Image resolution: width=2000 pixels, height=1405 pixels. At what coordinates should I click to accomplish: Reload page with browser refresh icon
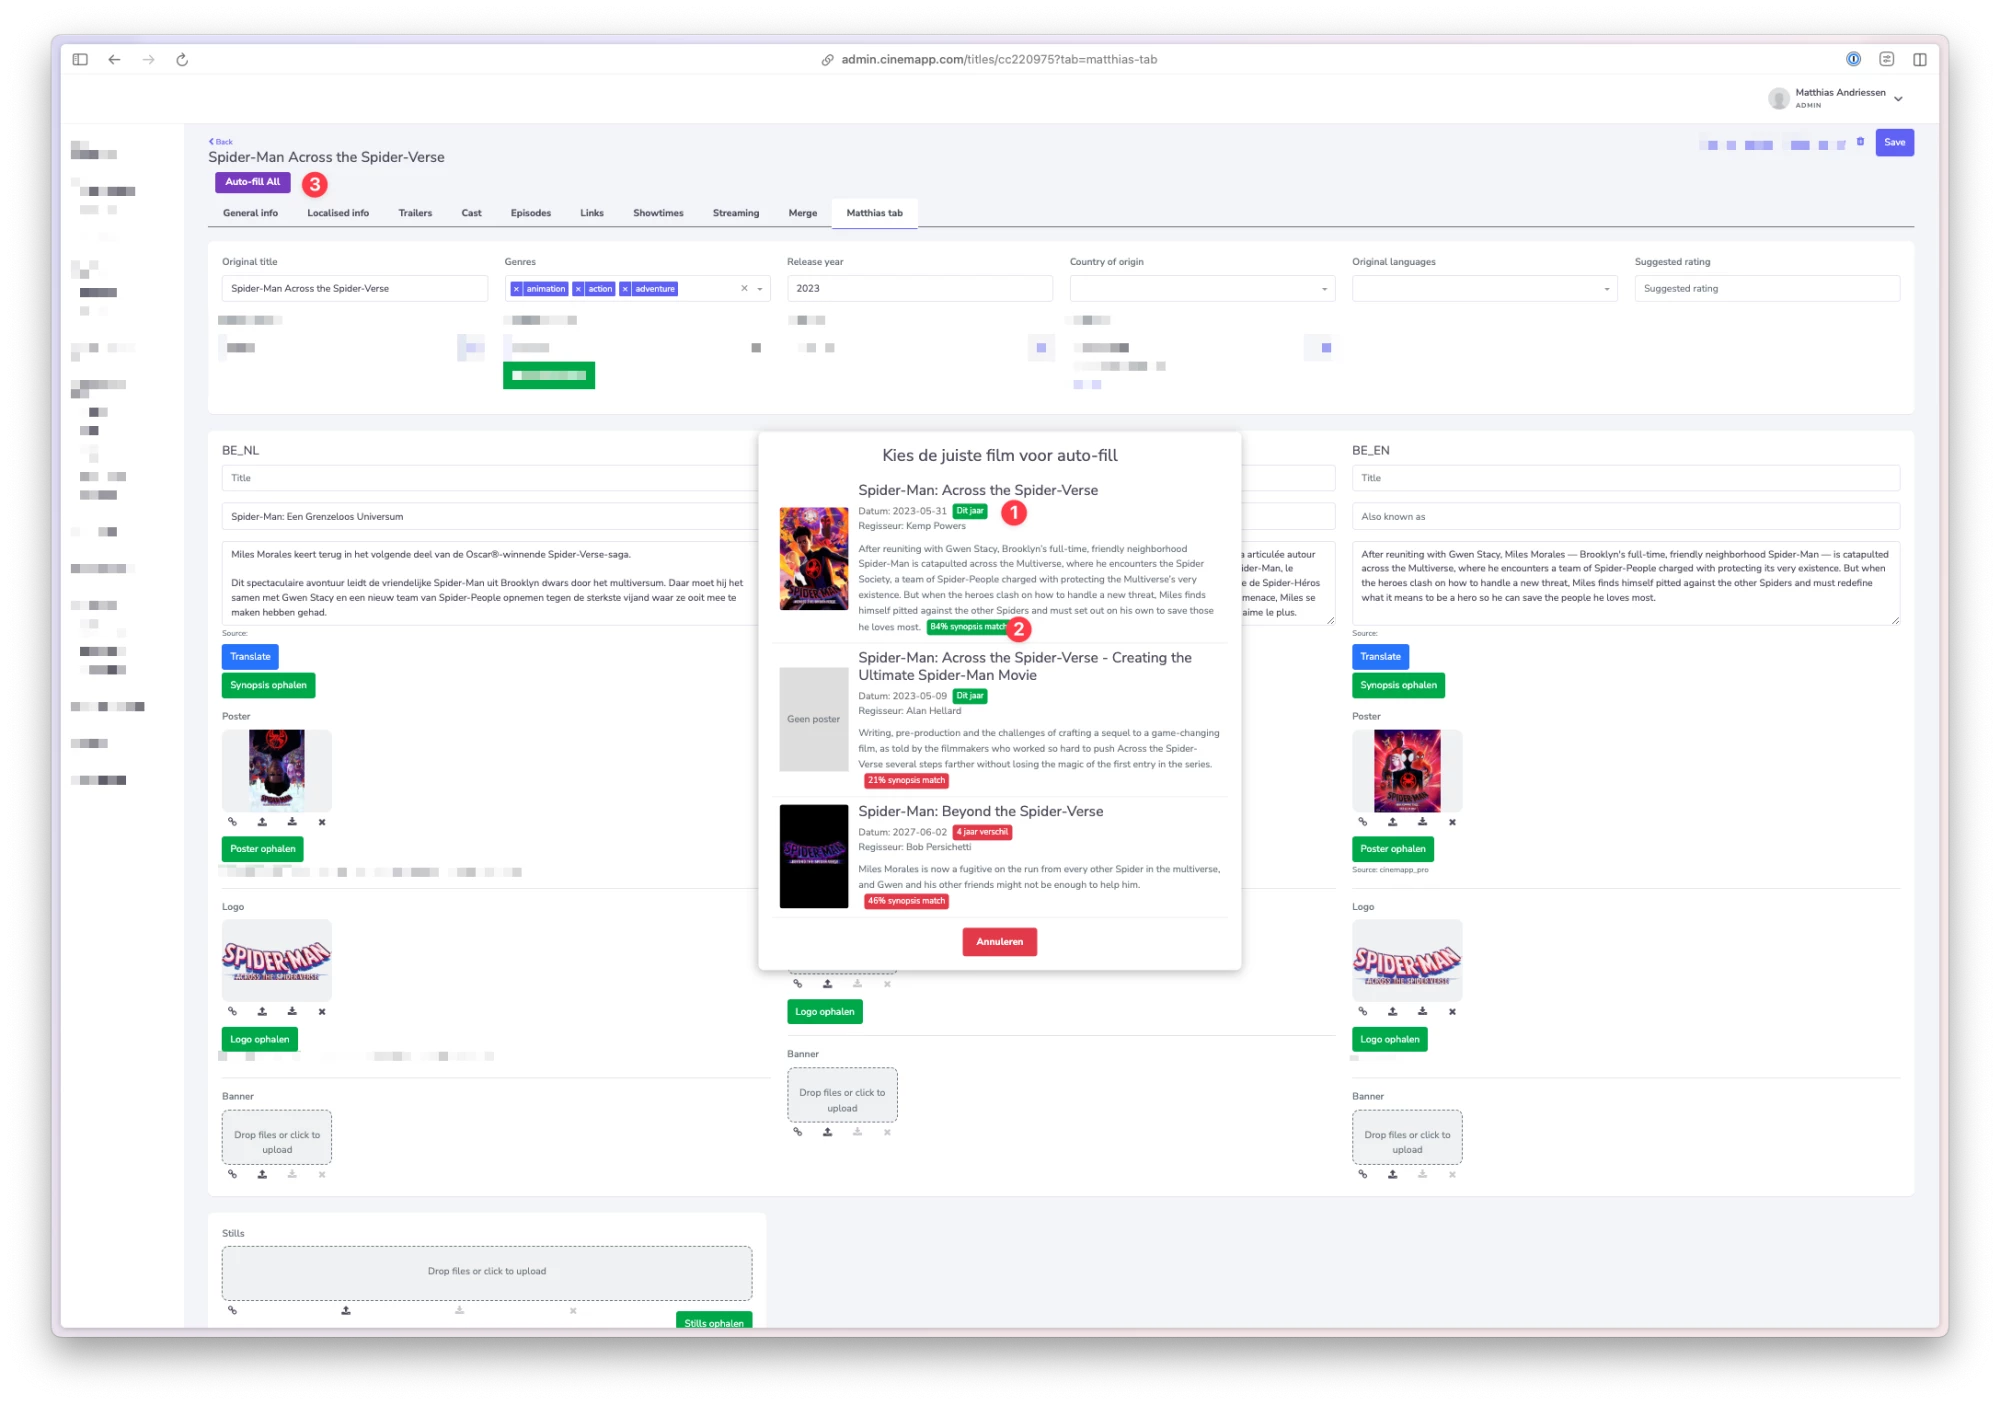[x=182, y=60]
